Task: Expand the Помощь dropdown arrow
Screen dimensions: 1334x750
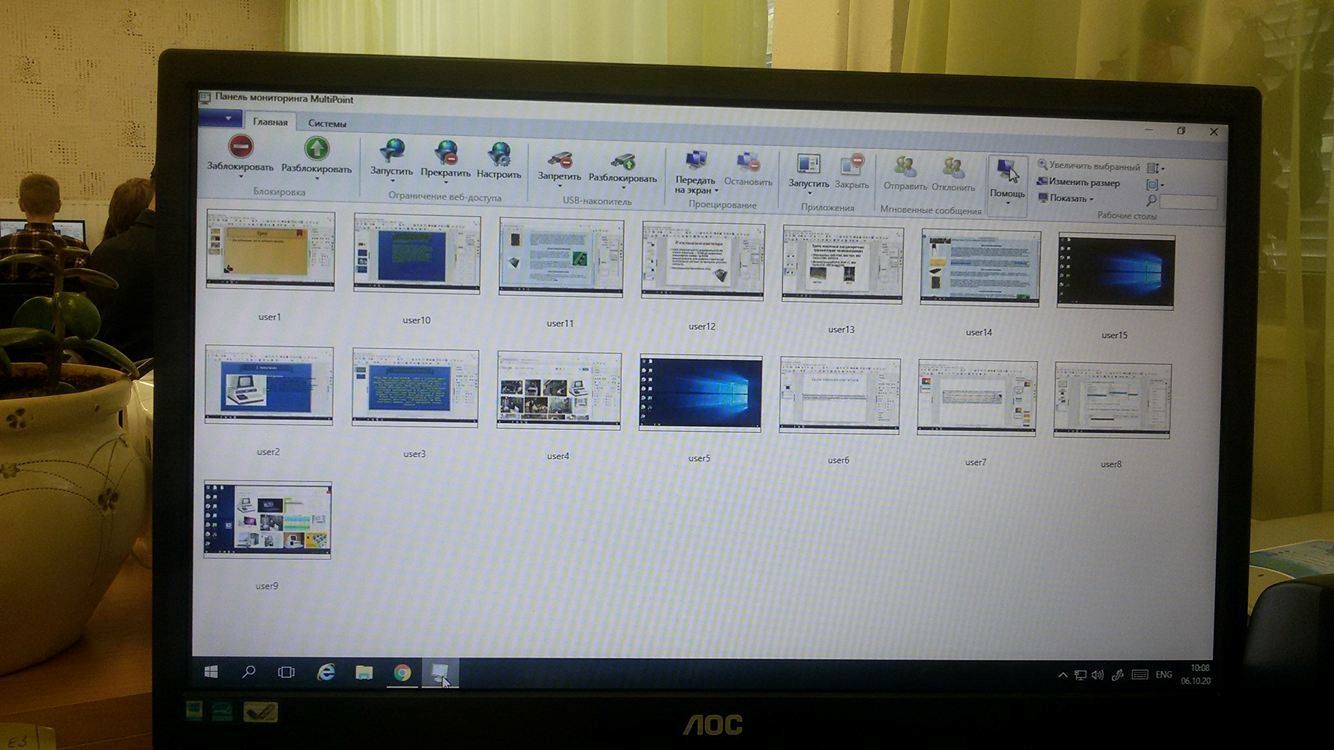Action: (1008, 203)
